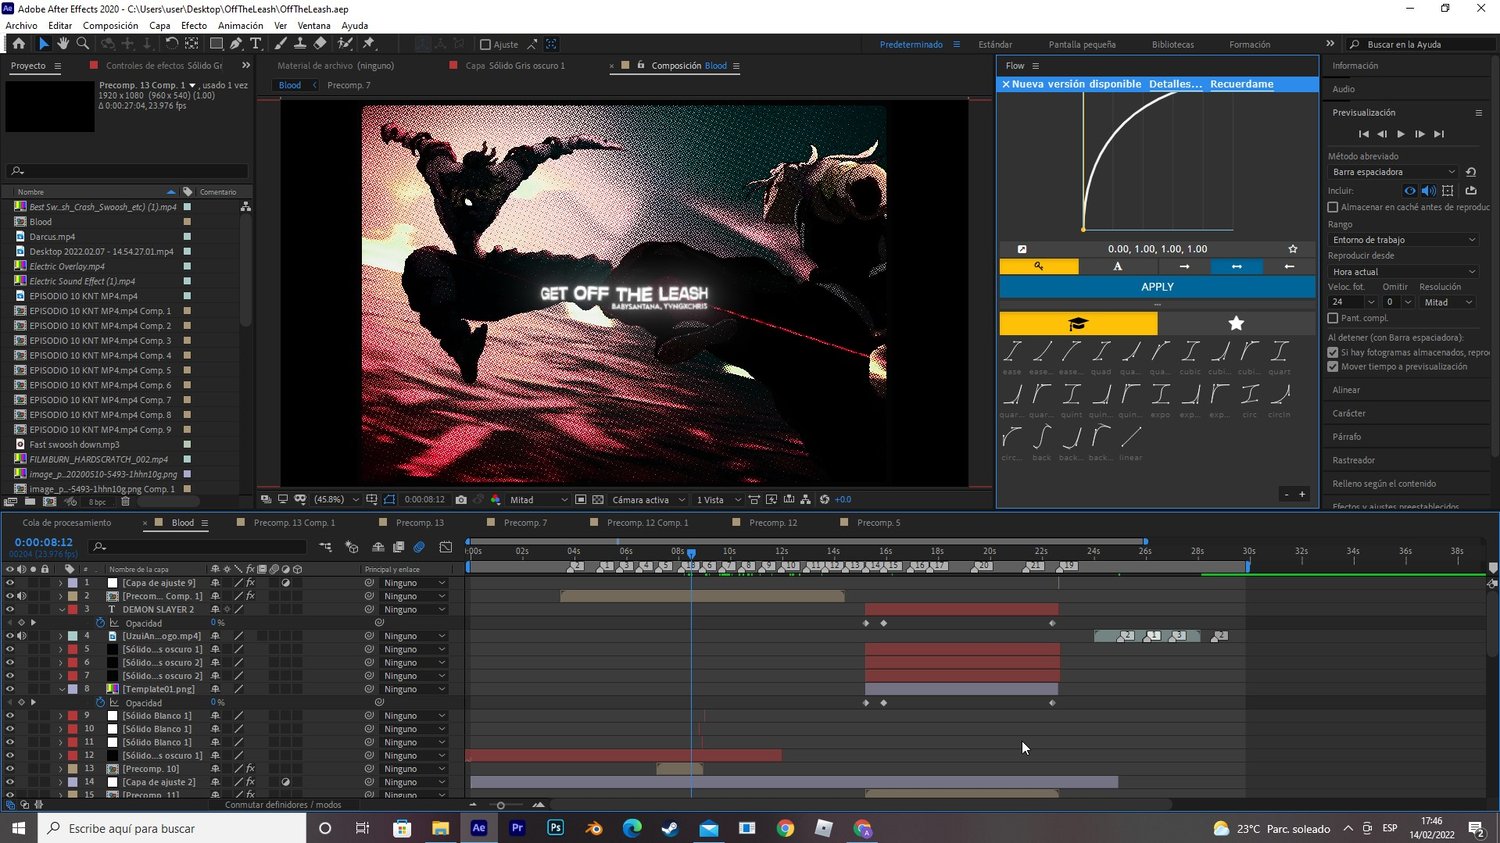Select the Hand tool

[x=63, y=44]
